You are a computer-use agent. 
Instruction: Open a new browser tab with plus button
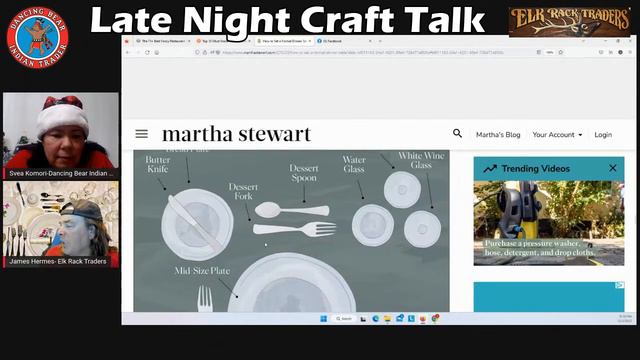tap(380, 41)
